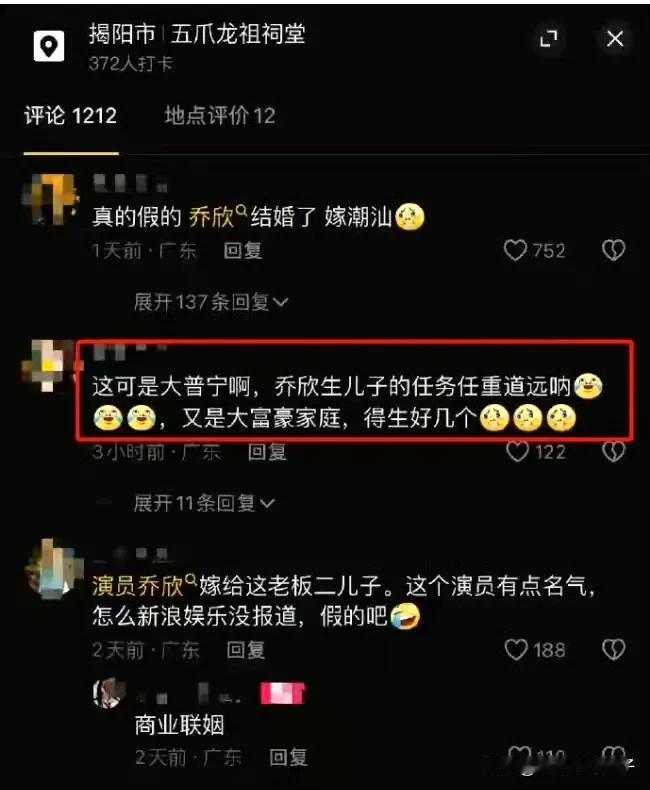The image size is (650, 790).
Task: Reply to the 商业联姻 comment
Action: 288,757
